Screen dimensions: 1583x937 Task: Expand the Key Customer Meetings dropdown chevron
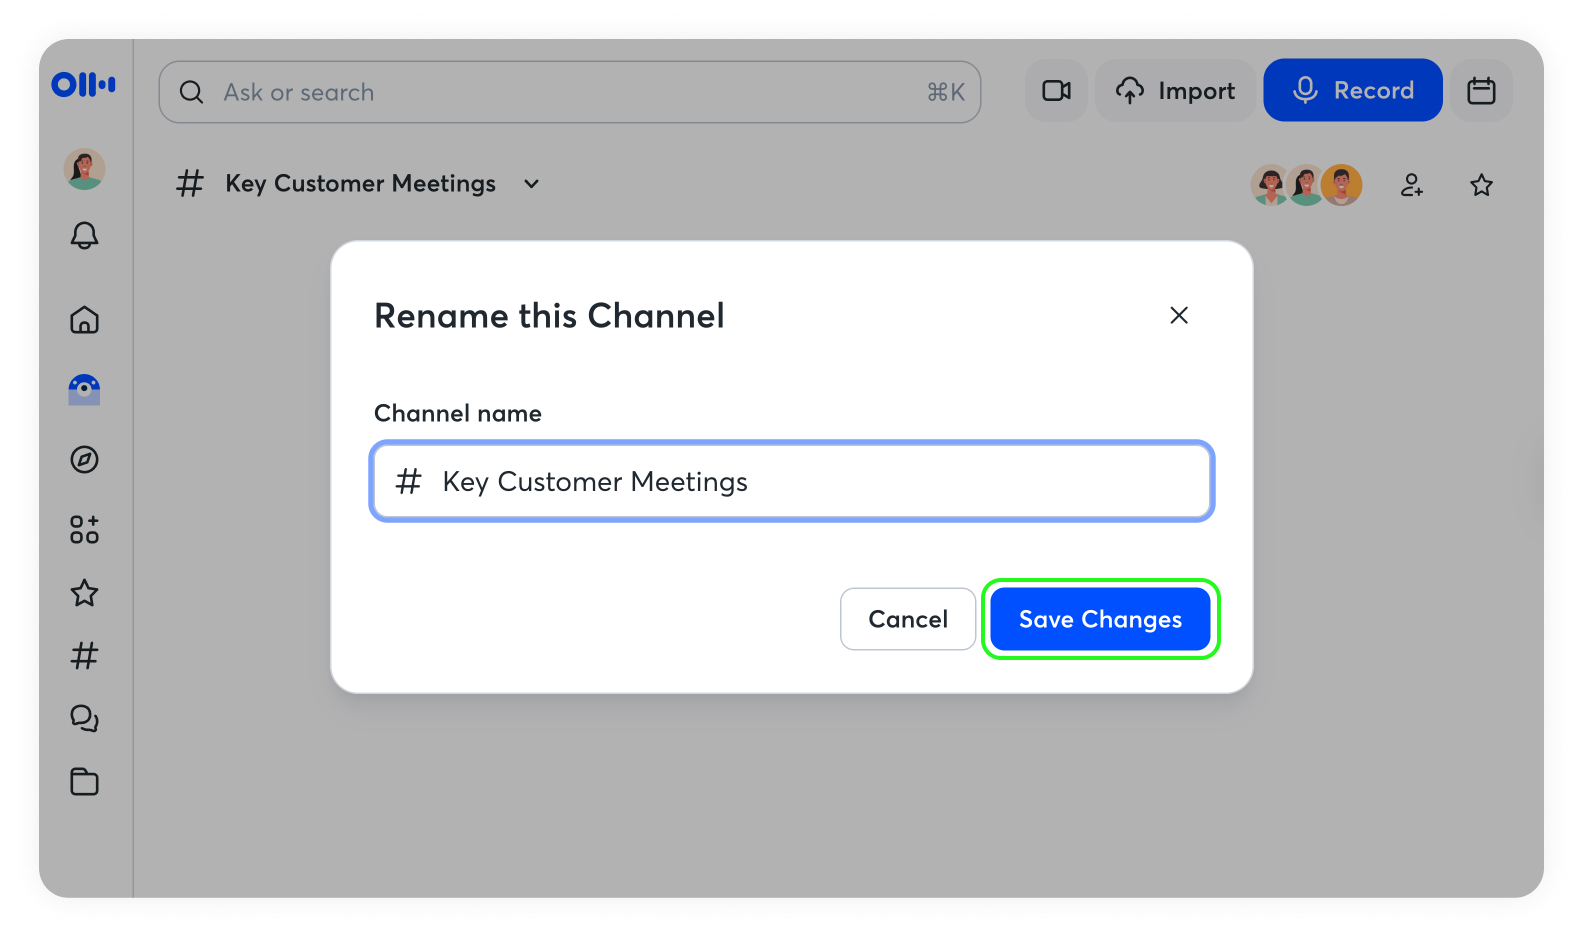click(532, 184)
